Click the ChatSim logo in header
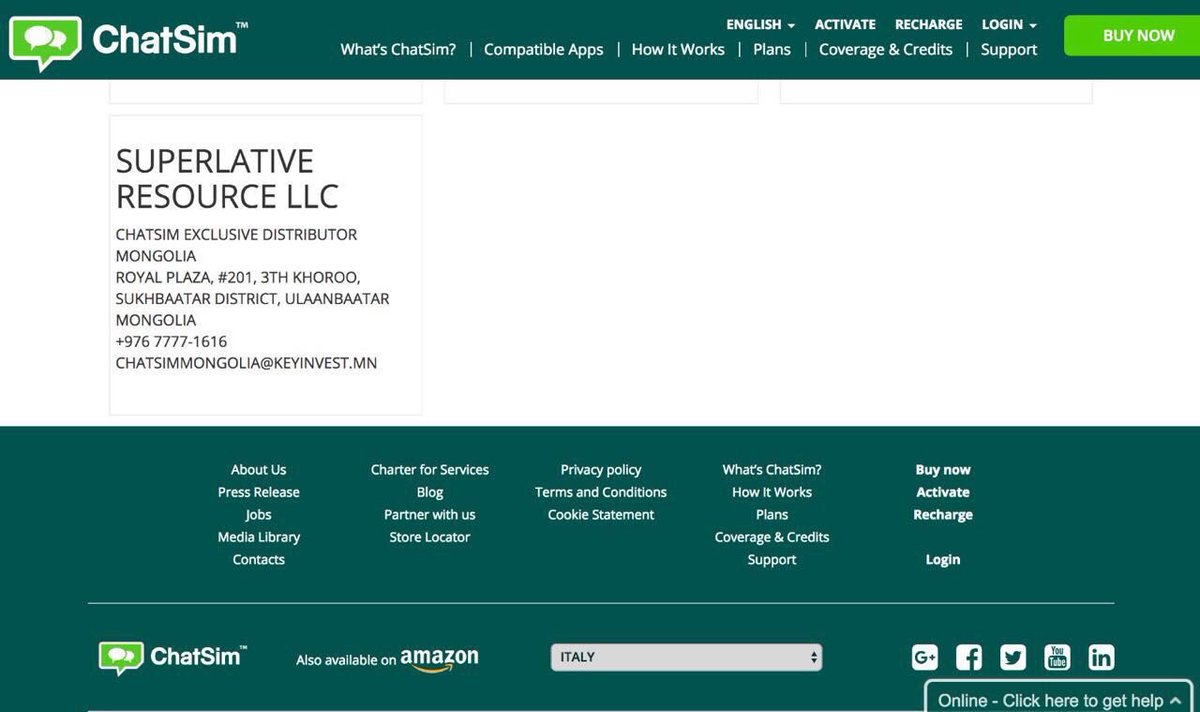This screenshot has height=712, width=1200. (128, 43)
